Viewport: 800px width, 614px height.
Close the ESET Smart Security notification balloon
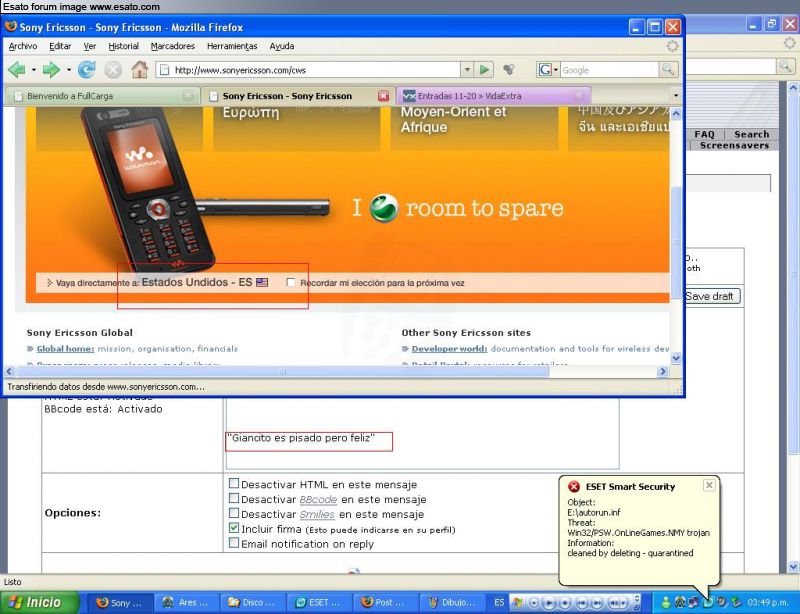tap(709, 485)
